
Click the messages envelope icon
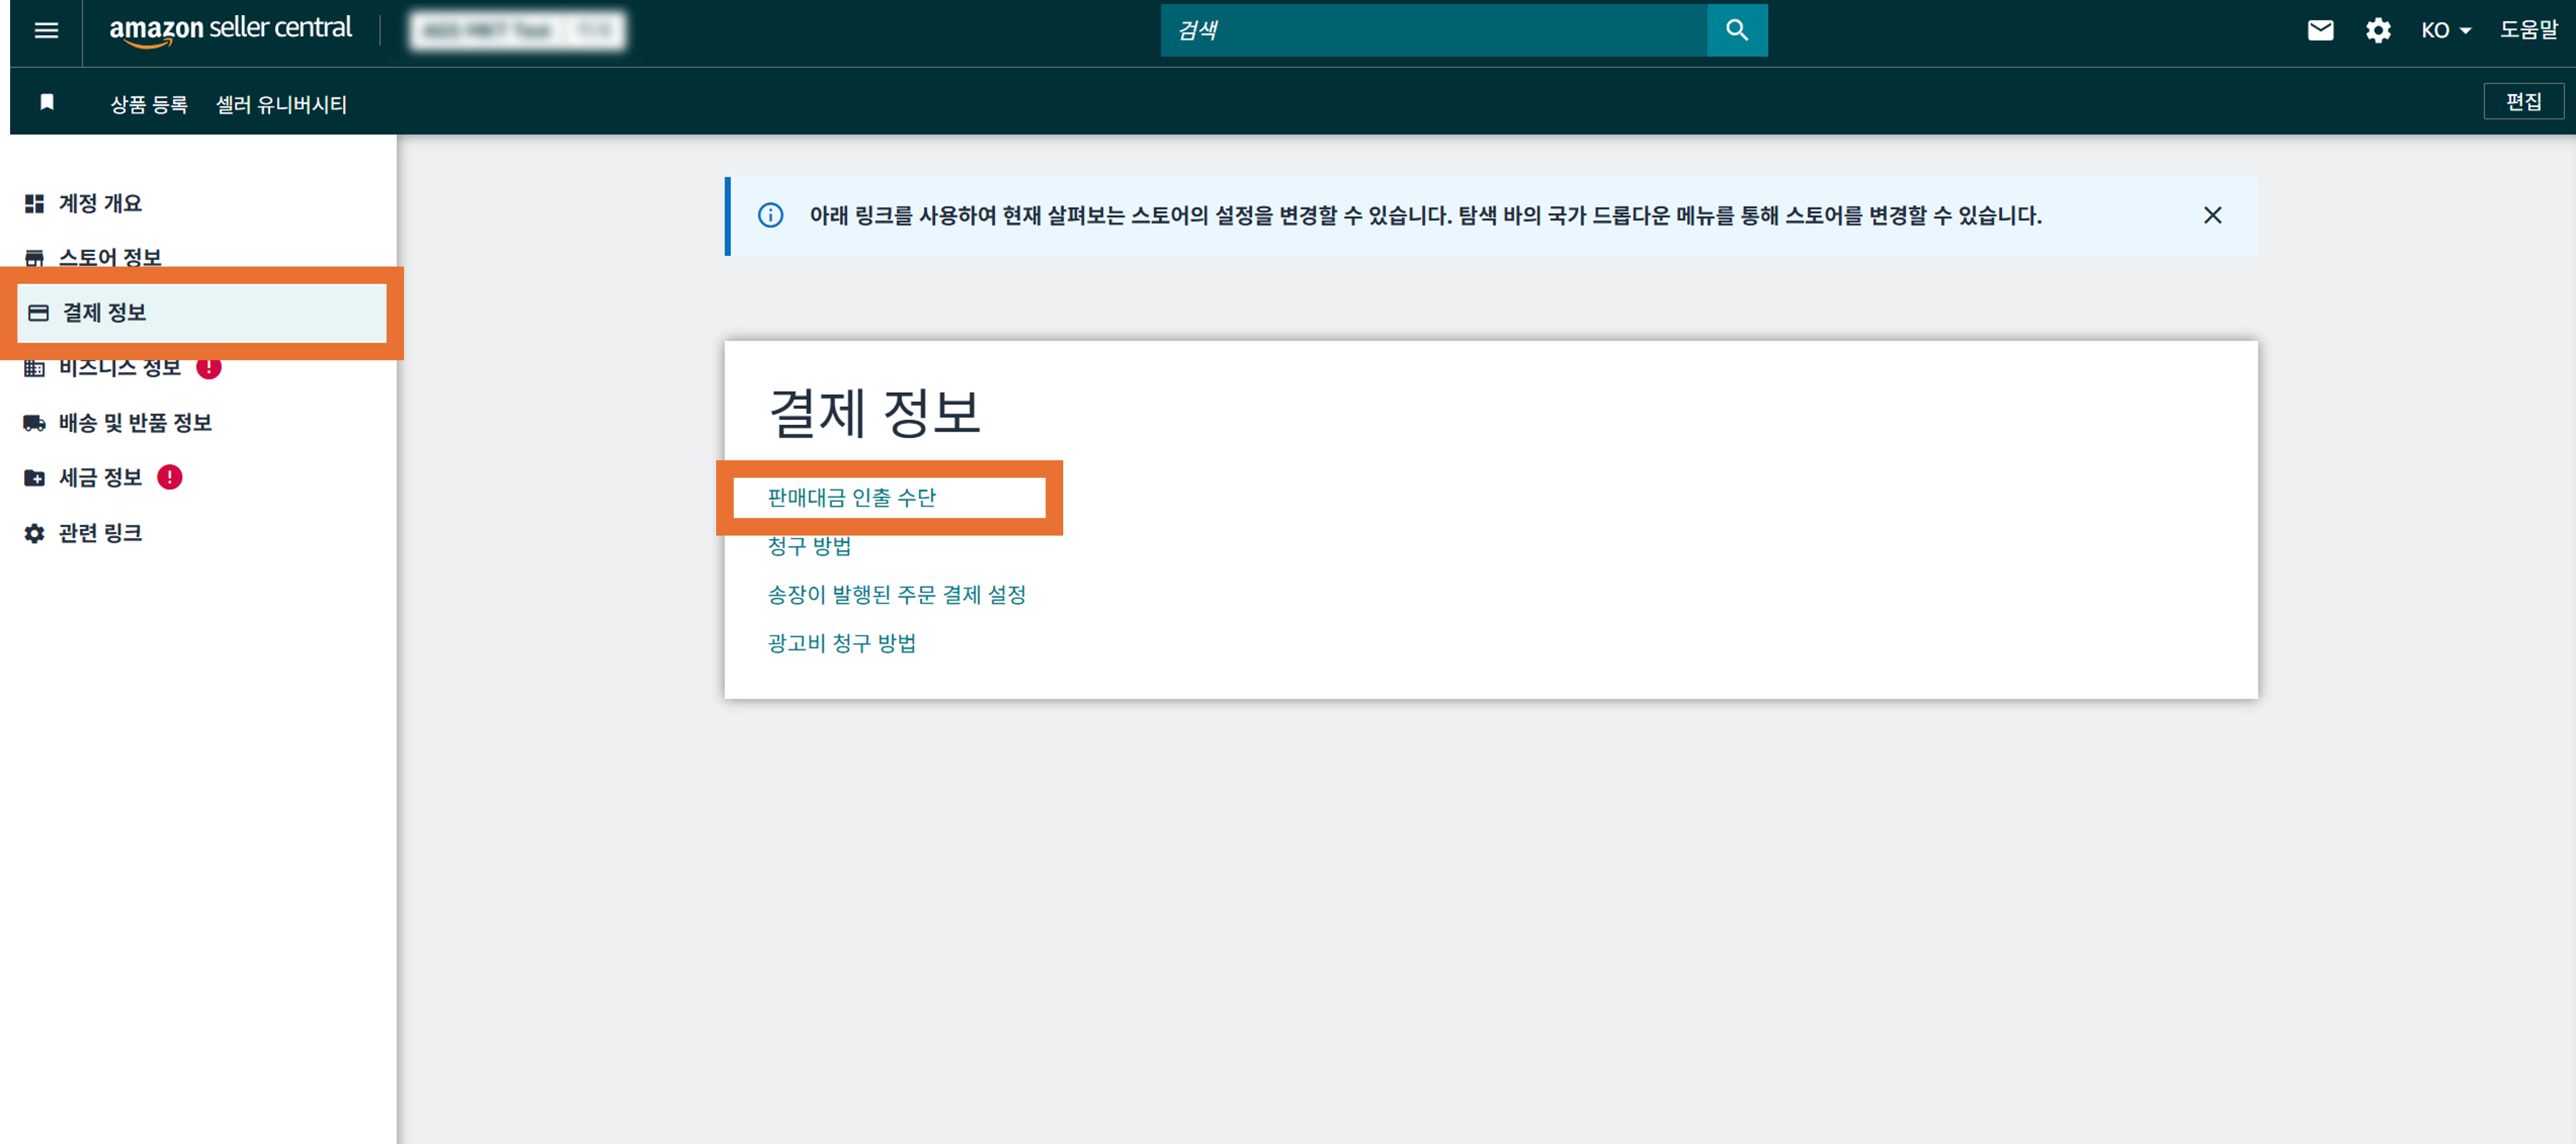tap(2320, 30)
